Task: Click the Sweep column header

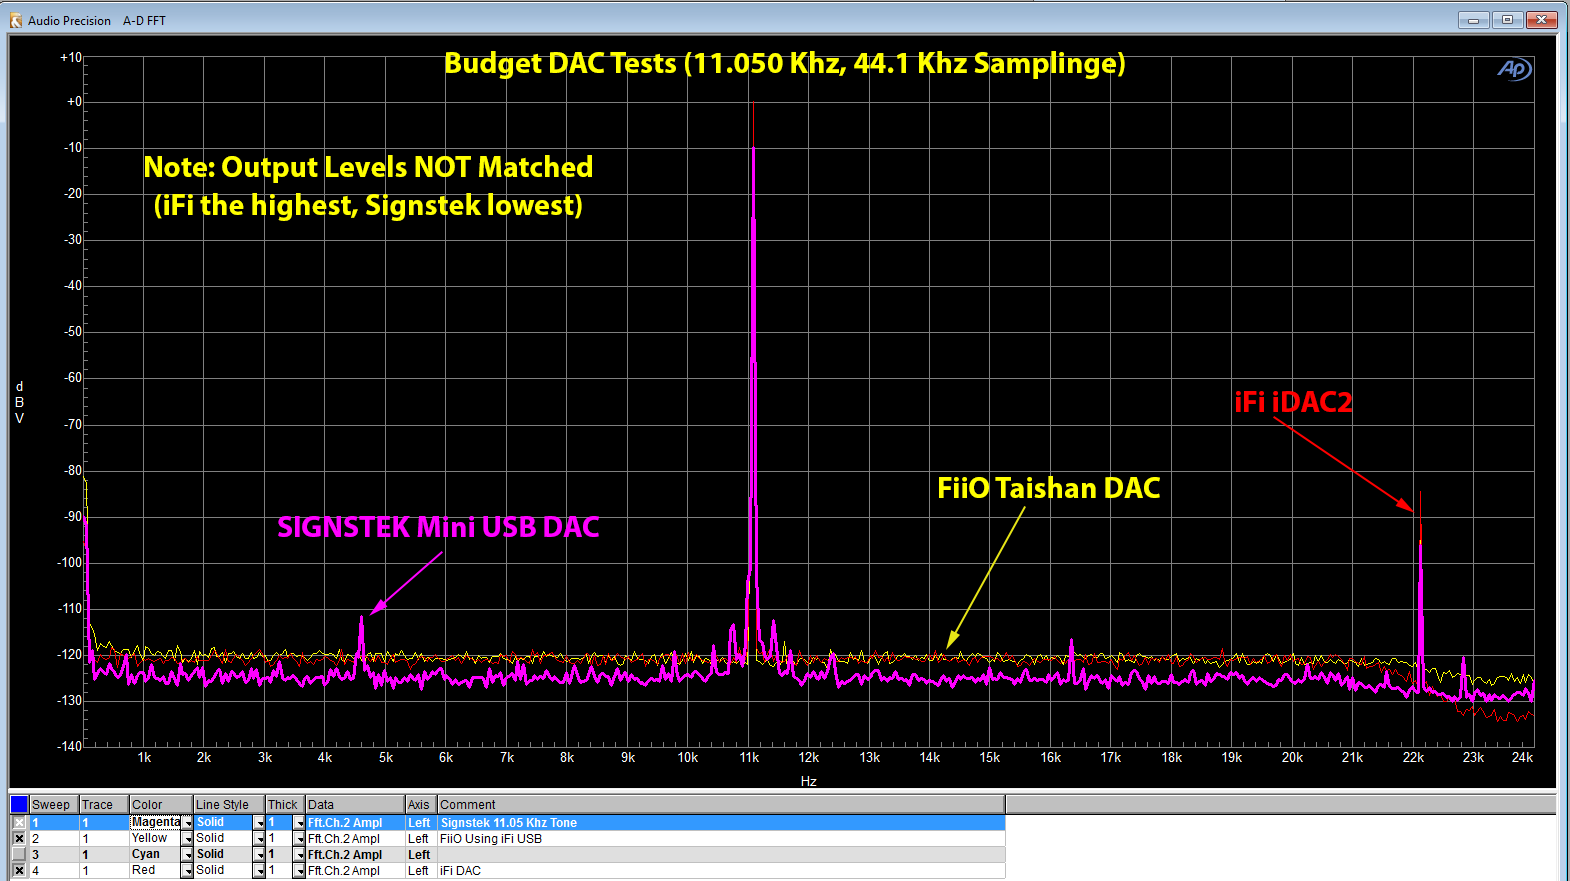Action: [x=54, y=804]
